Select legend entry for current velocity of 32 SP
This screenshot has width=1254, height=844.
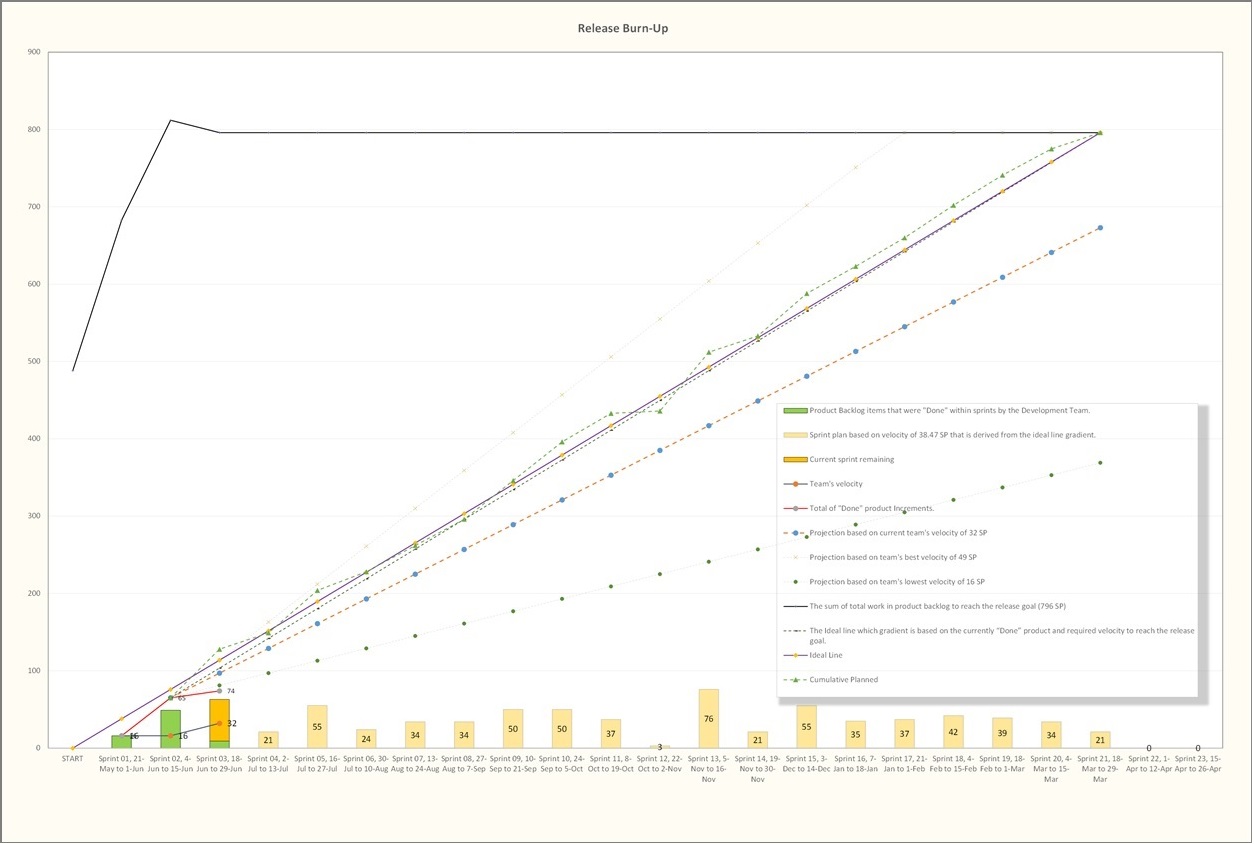coord(900,533)
